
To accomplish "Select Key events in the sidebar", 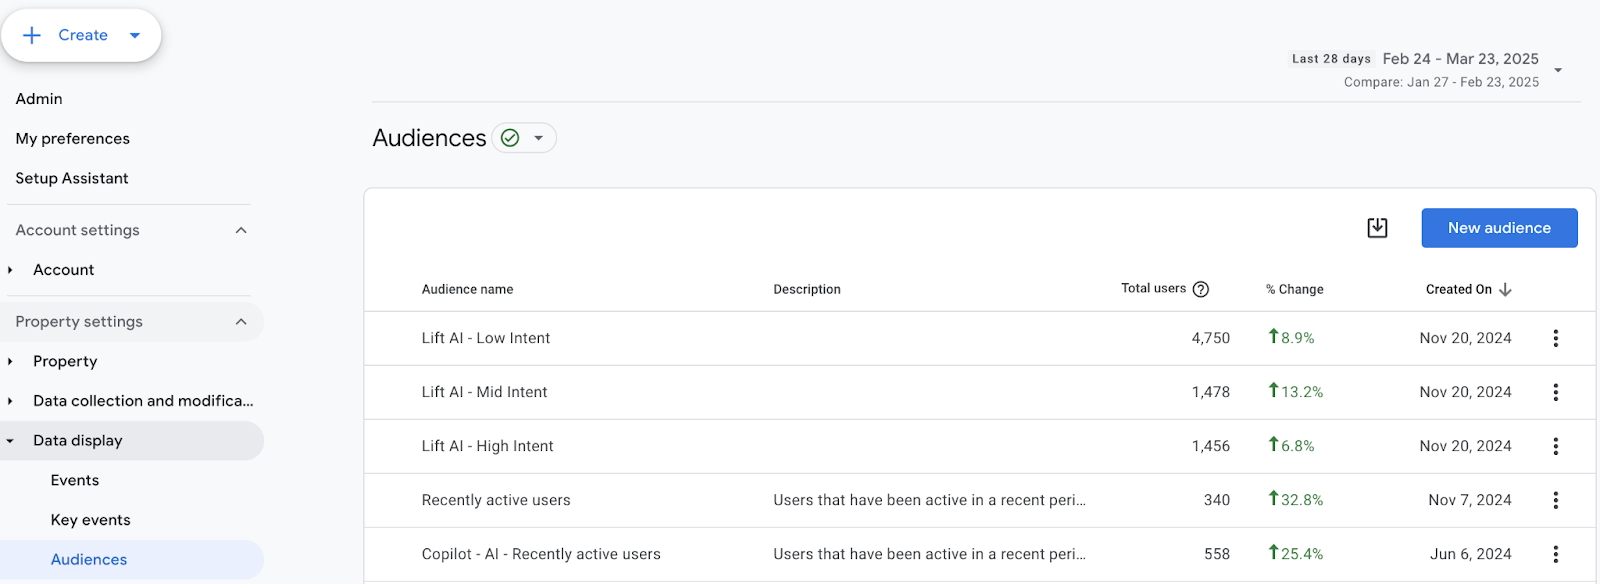I will coord(91,520).
